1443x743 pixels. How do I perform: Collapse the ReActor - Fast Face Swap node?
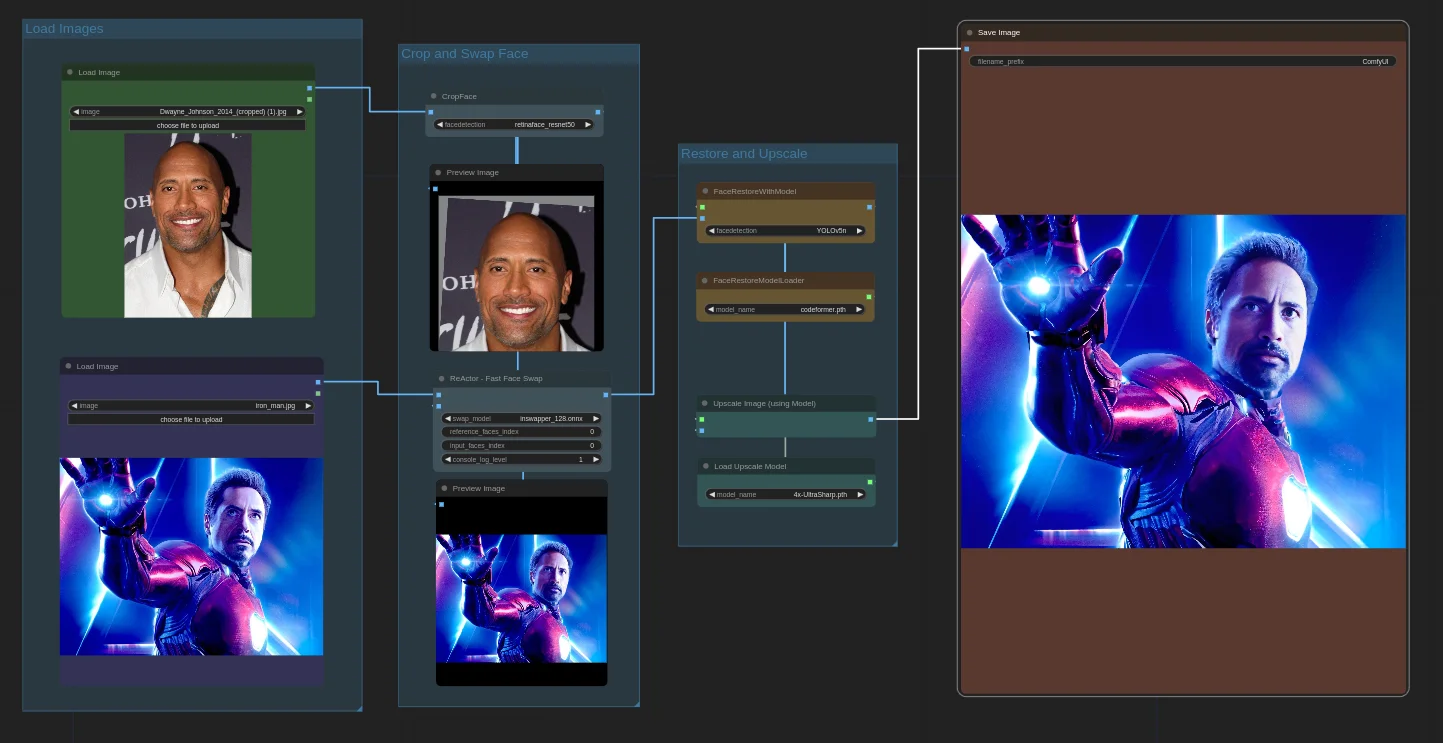(x=441, y=379)
